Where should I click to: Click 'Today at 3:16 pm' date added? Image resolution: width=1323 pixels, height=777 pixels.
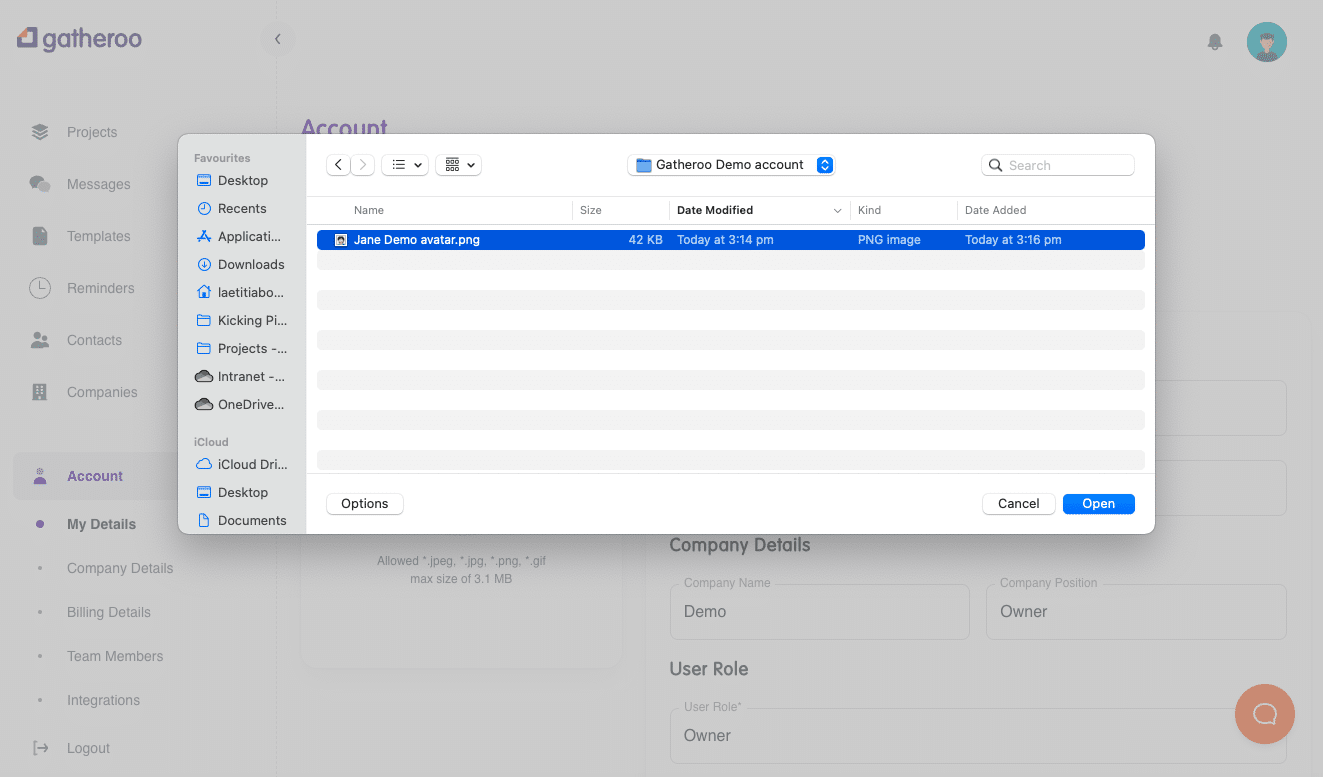point(1013,240)
